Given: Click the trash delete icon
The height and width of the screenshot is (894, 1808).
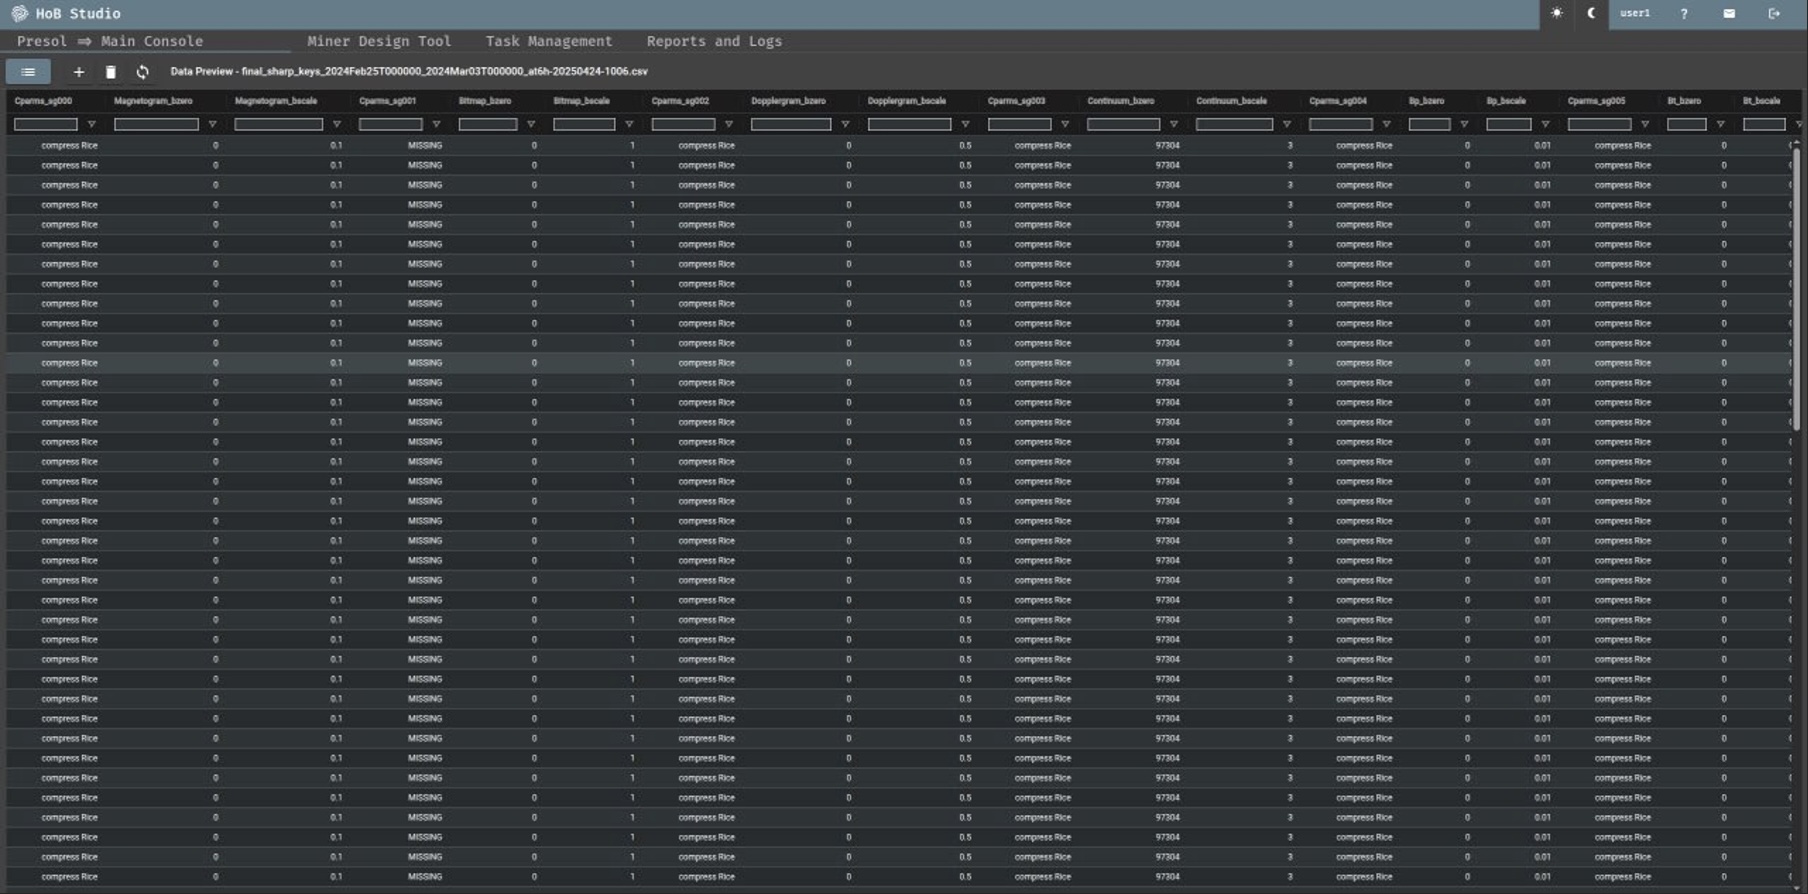Looking at the screenshot, I should 111,72.
